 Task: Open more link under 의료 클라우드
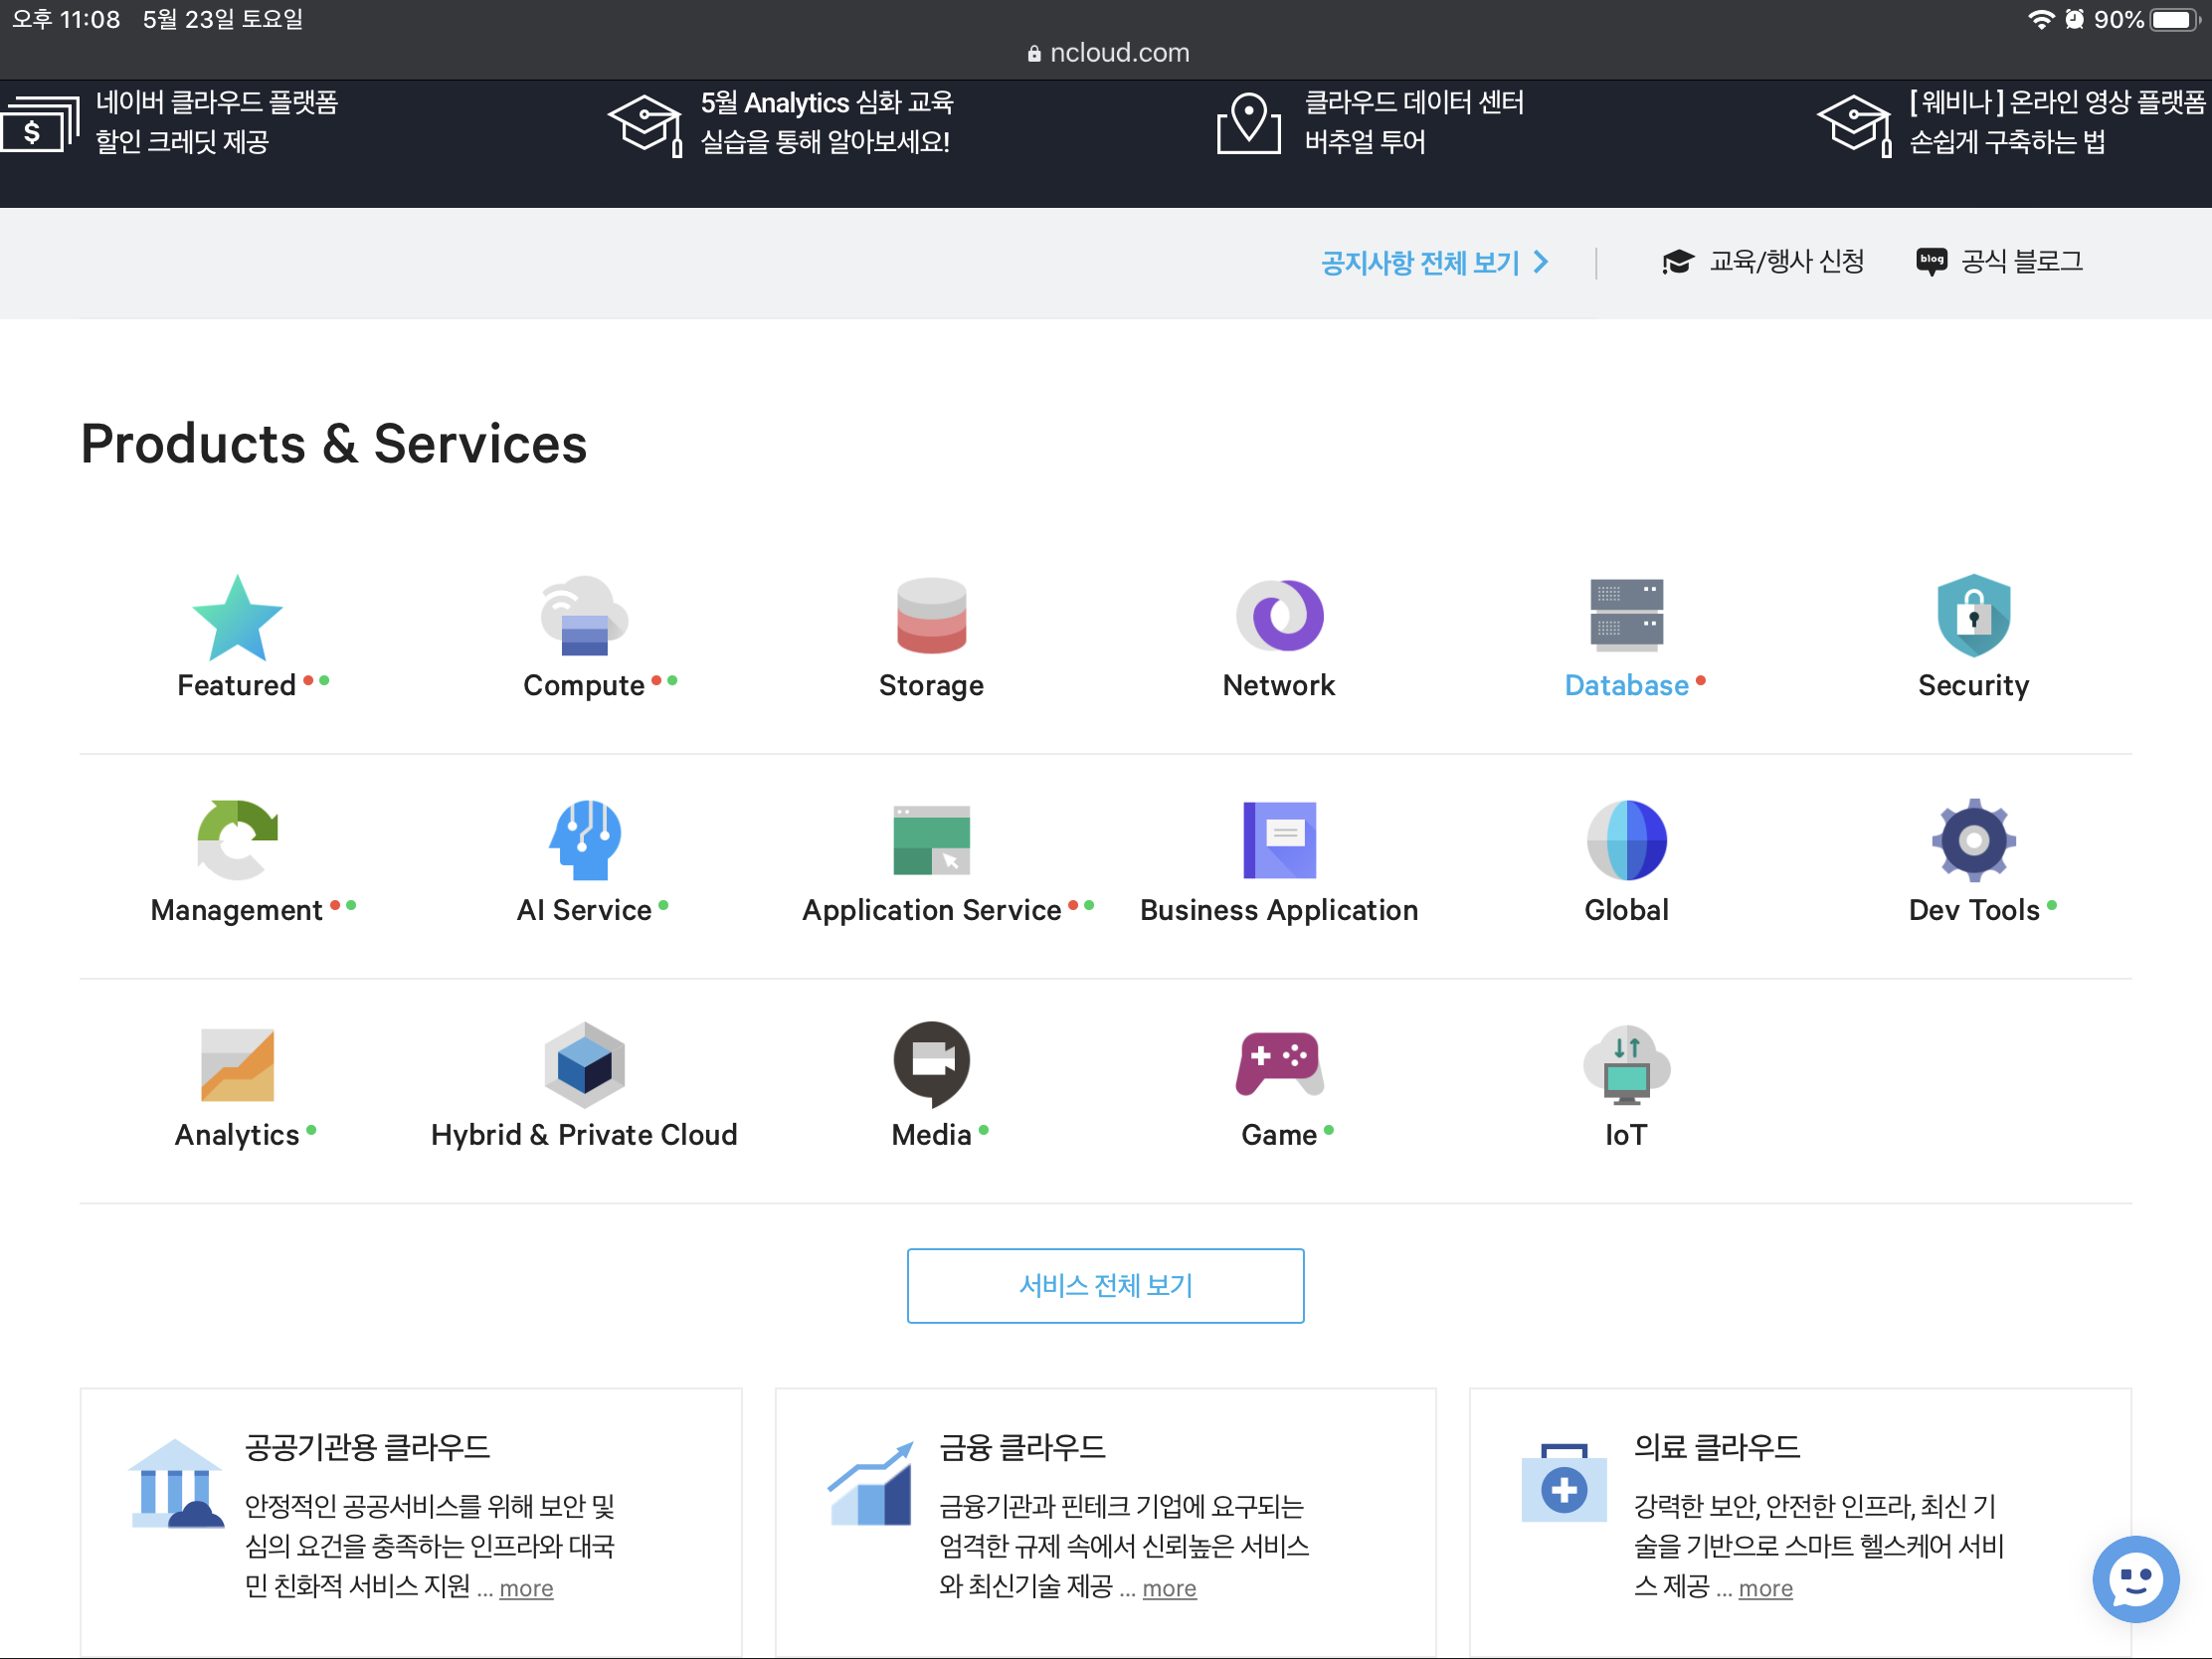pyautogui.click(x=1765, y=1588)
